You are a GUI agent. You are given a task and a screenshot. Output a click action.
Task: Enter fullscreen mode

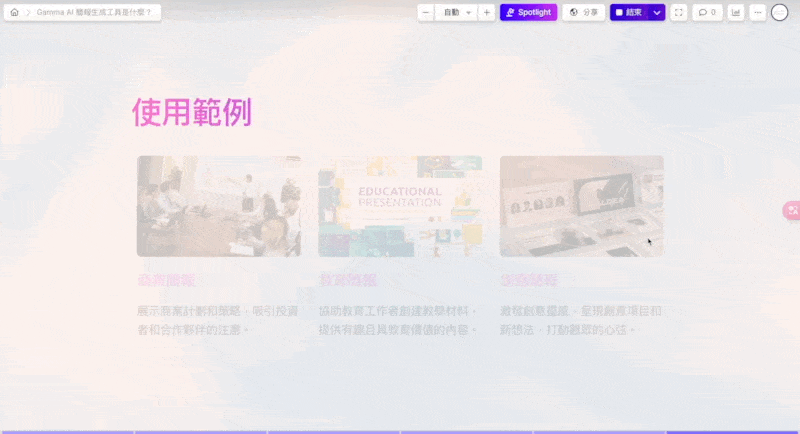(679, 12)
